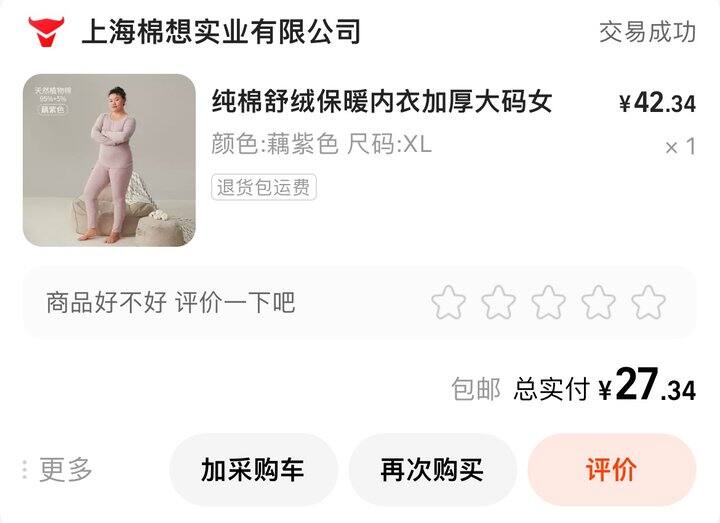Rate five stars
Image resolution: width=720 pixels, height=523 pixels.
(648, 302)
